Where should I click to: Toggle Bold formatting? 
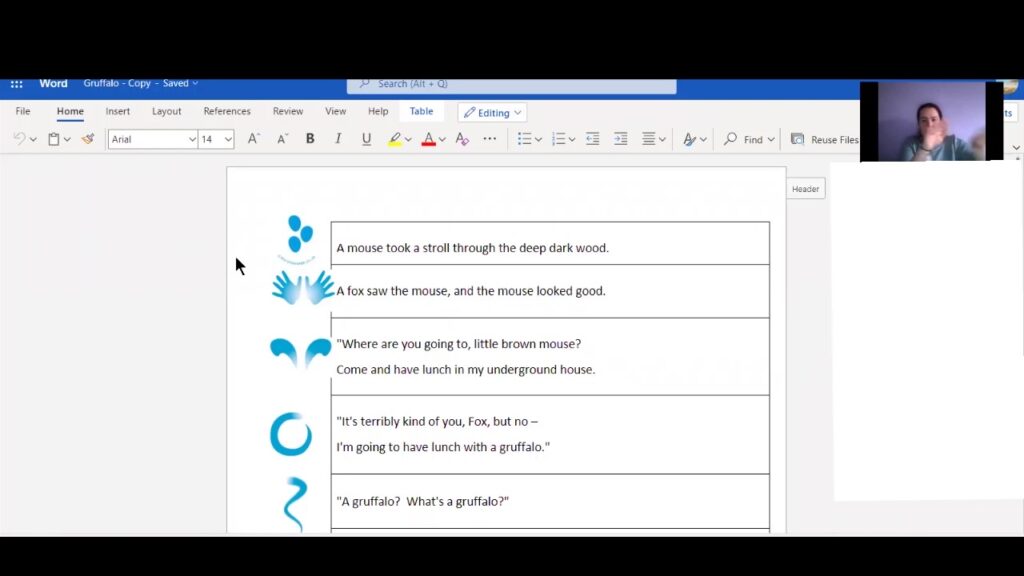[x=310, y=138]
